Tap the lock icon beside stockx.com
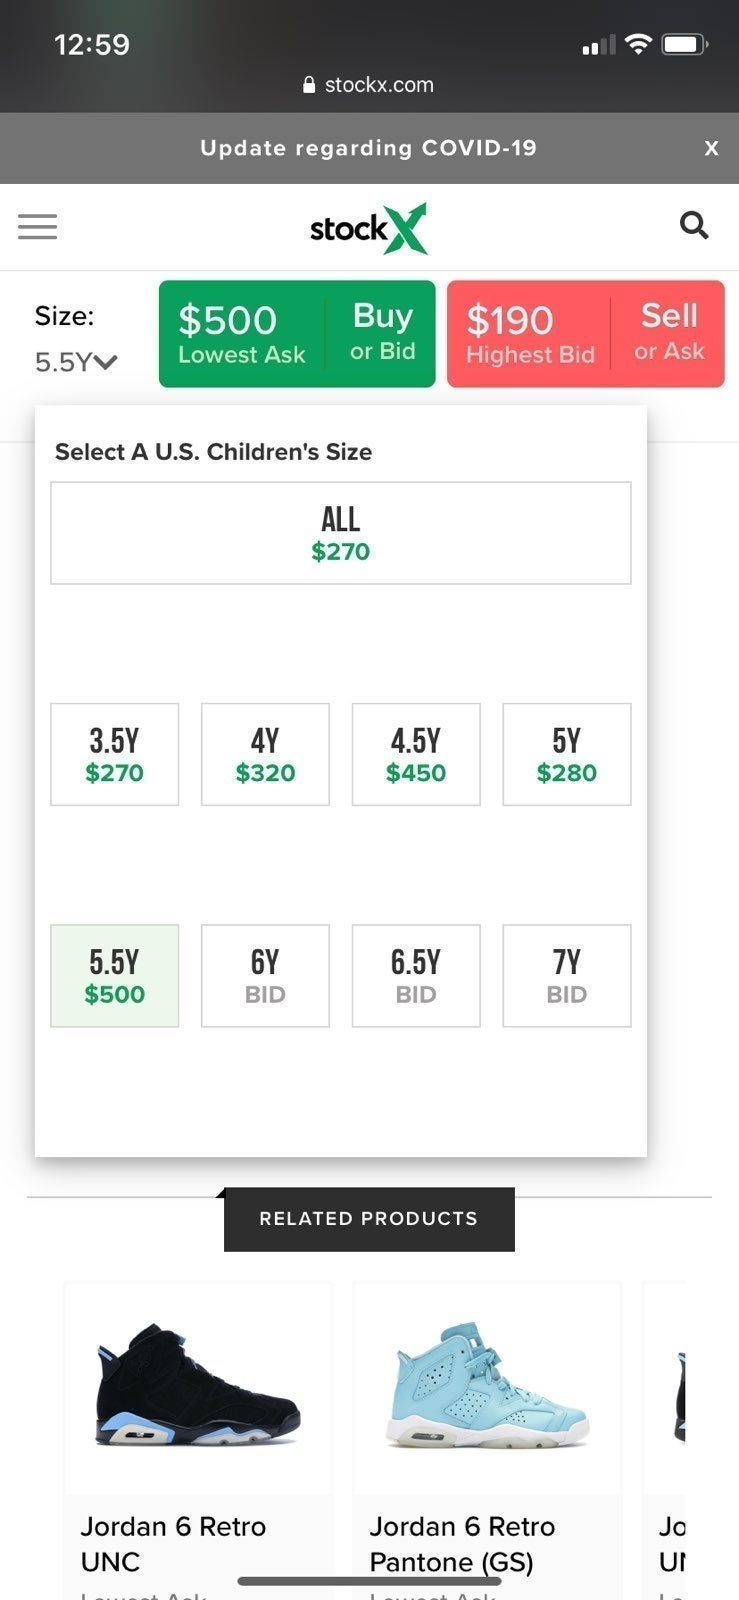The height and width of the screenshot is (1600, 739). click(x=310, y=85)
